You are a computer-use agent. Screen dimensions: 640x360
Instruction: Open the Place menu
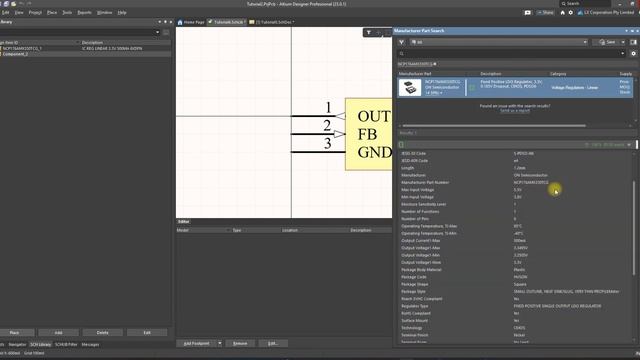52,13
